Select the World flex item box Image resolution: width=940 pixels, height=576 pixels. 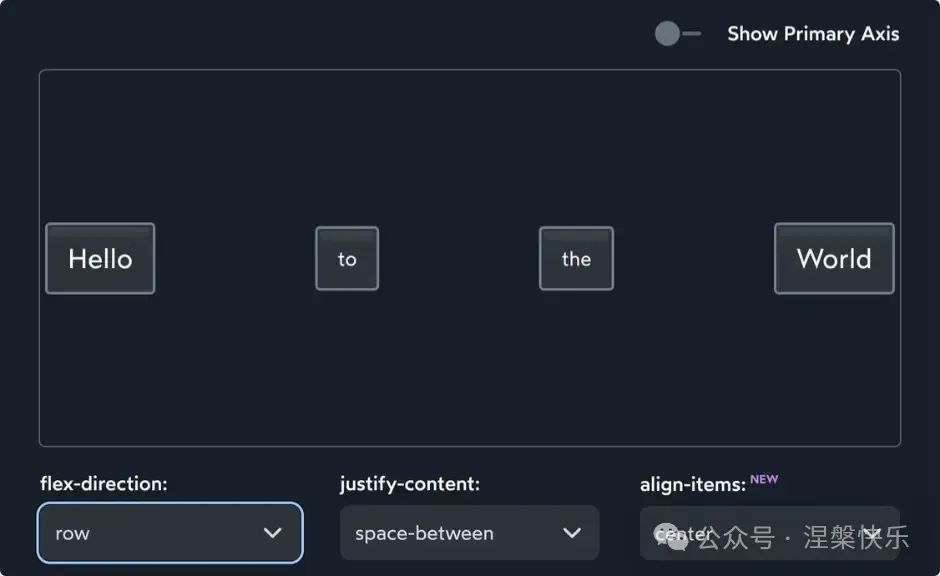(x=834, y=258)
